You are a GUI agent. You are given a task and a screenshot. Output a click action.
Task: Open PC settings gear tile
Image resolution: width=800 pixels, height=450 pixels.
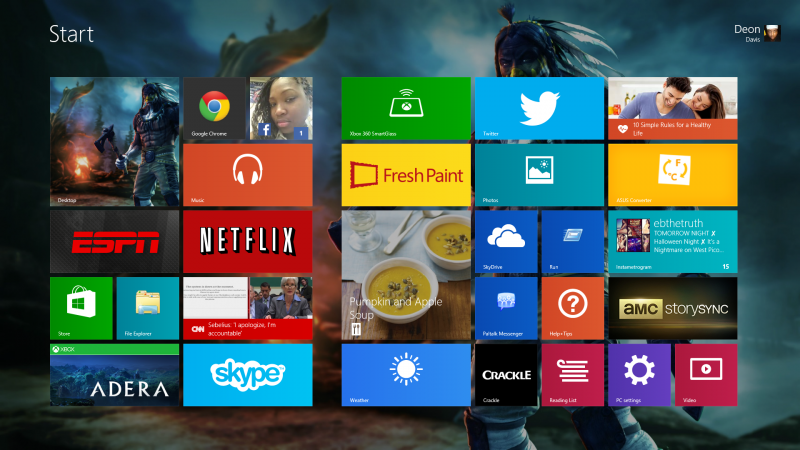point(639,375)
